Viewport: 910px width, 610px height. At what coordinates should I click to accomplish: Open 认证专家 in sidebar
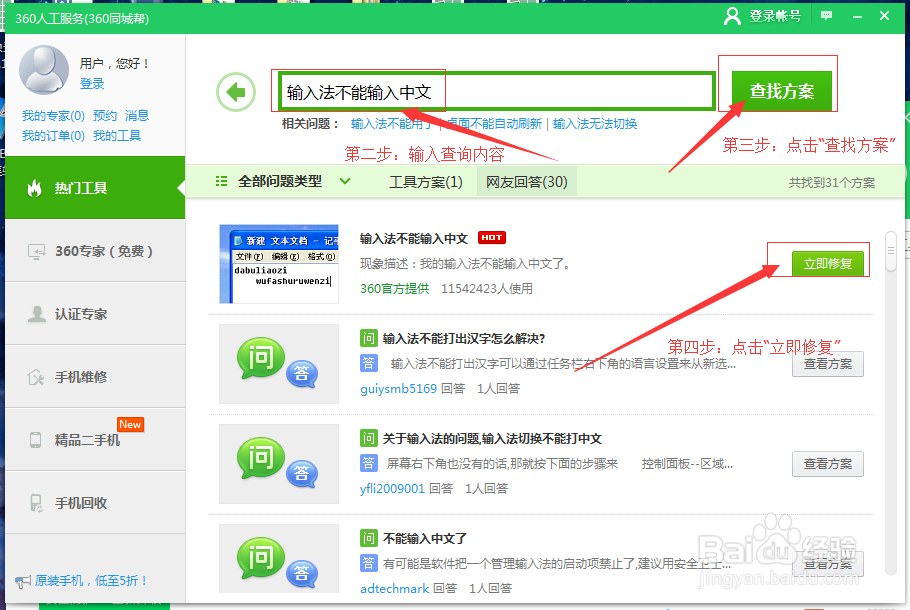[x=95, y=314]
